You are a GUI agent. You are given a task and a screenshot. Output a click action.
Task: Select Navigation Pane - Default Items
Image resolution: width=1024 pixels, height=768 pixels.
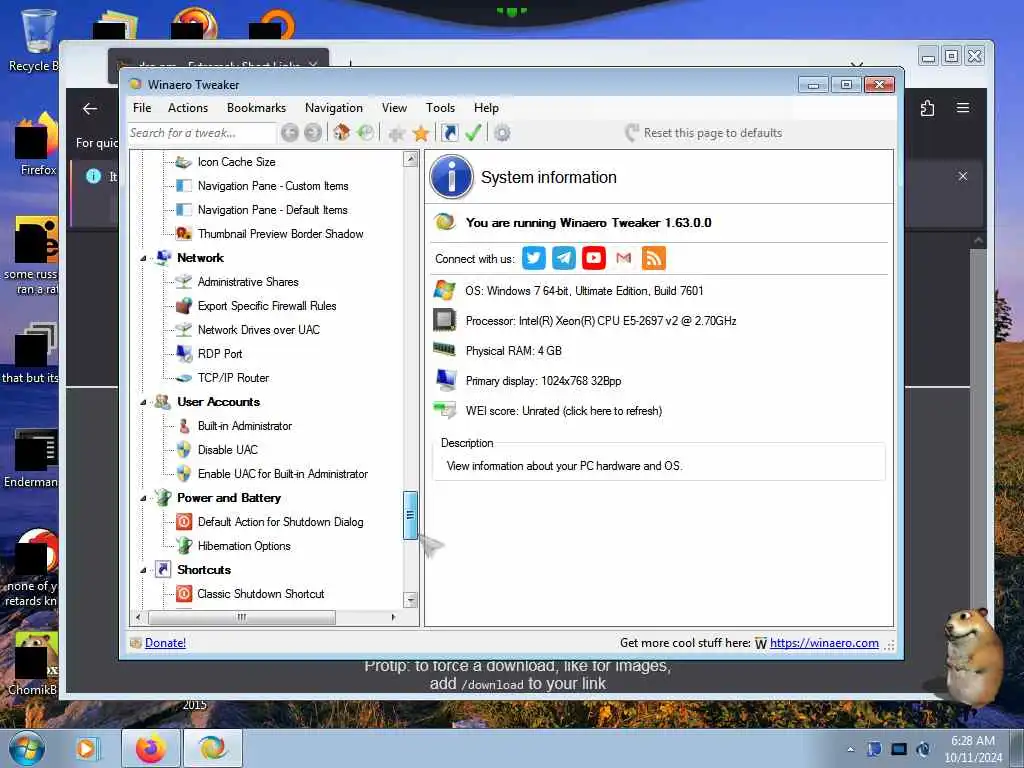pyautogui.click(x=272, y=210)
